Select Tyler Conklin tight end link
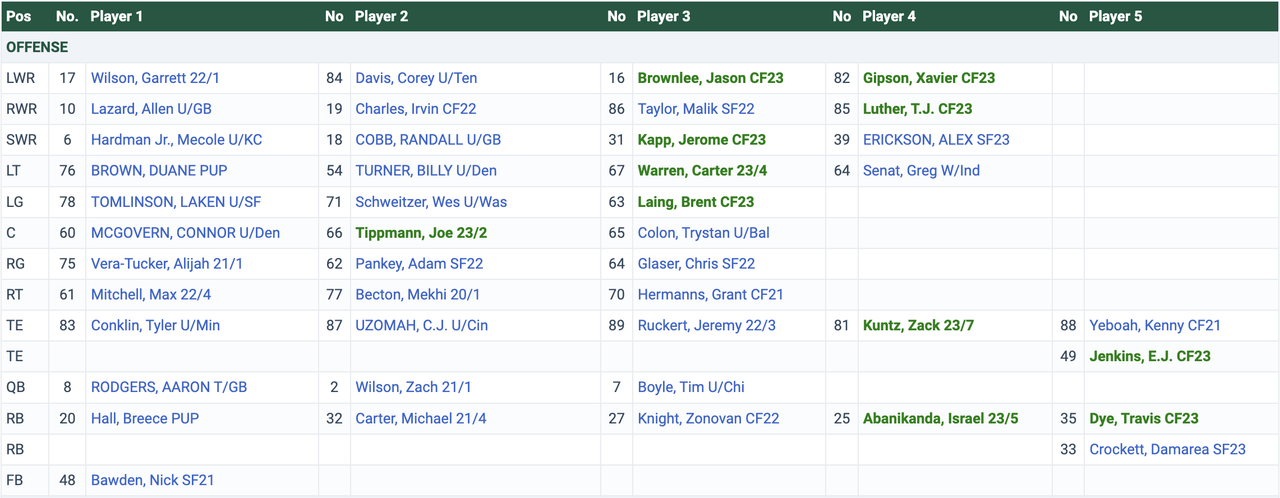1280x498 pixels. [x=155, y=325]
